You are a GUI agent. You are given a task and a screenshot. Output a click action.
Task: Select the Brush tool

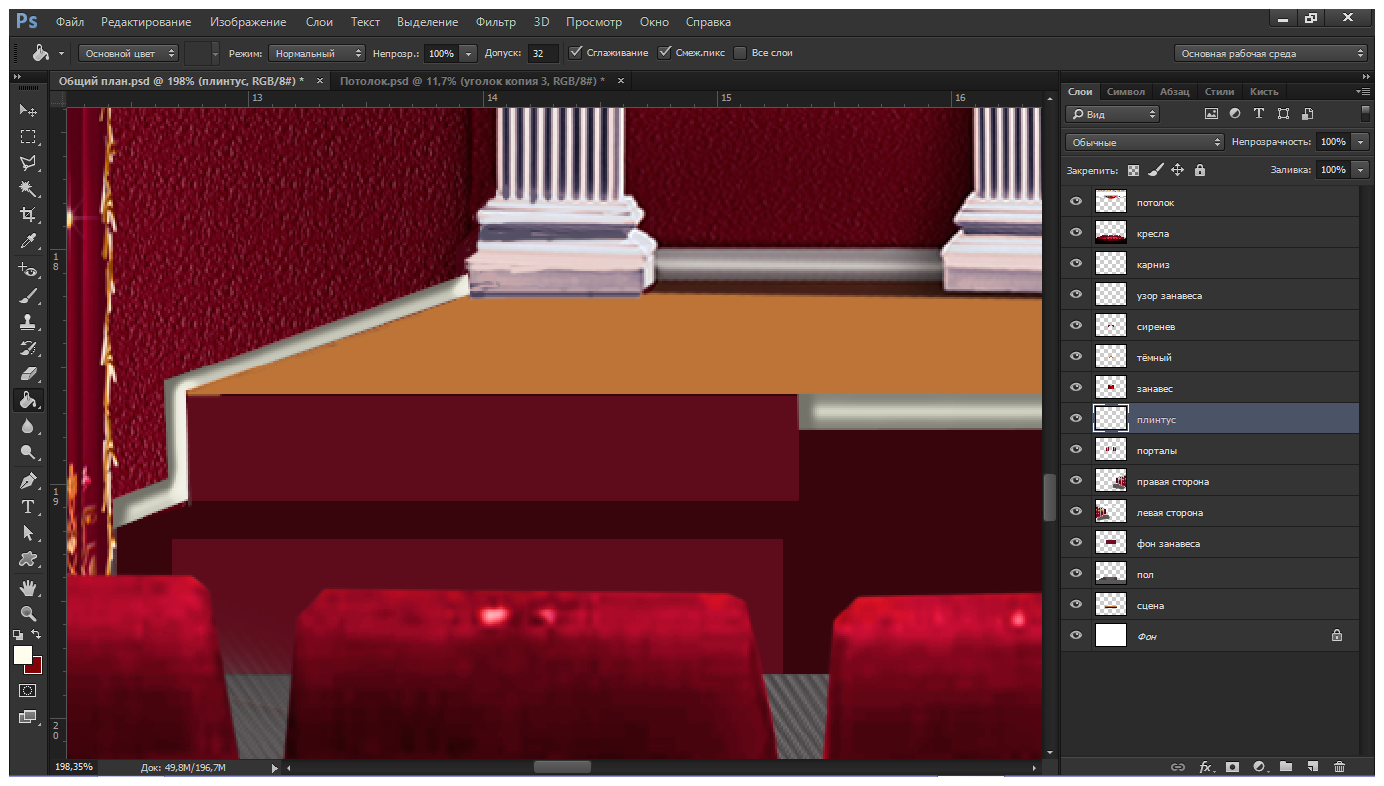point(28,296)
